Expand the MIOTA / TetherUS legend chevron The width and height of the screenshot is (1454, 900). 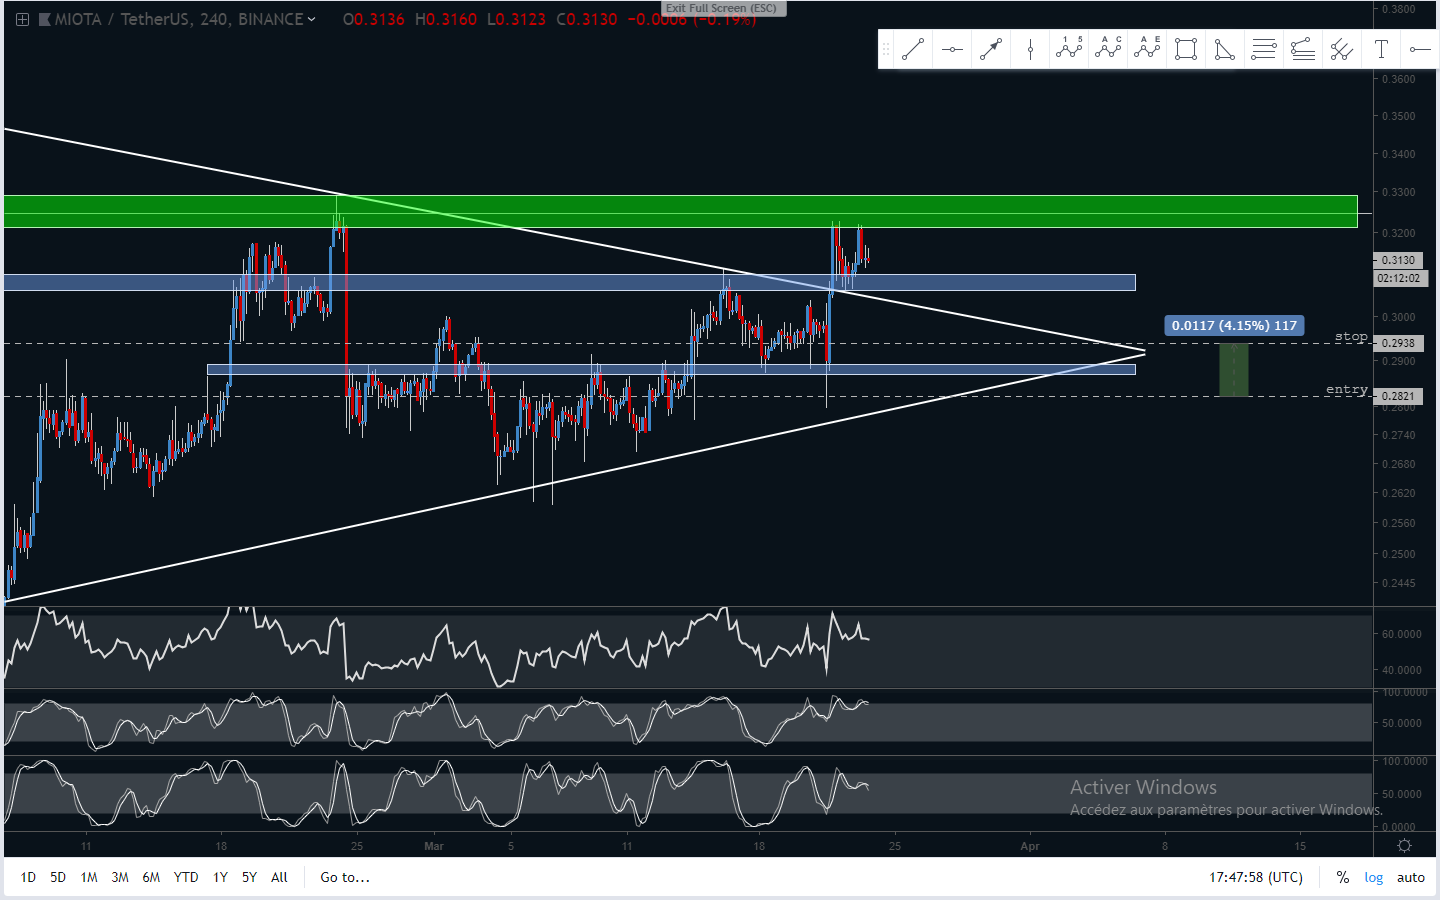click(312, 19)
